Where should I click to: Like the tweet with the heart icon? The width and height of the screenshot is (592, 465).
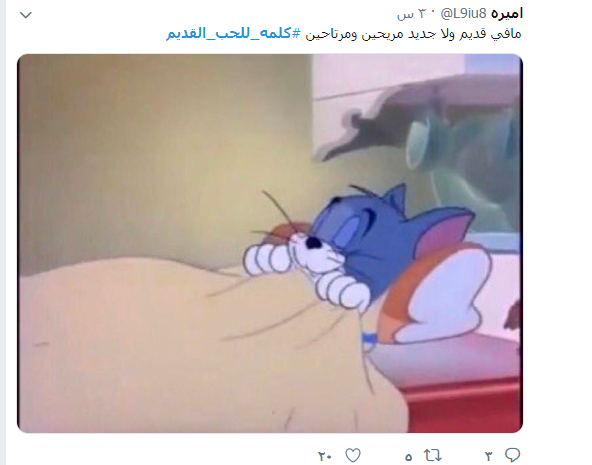click(x=353, y=455)
